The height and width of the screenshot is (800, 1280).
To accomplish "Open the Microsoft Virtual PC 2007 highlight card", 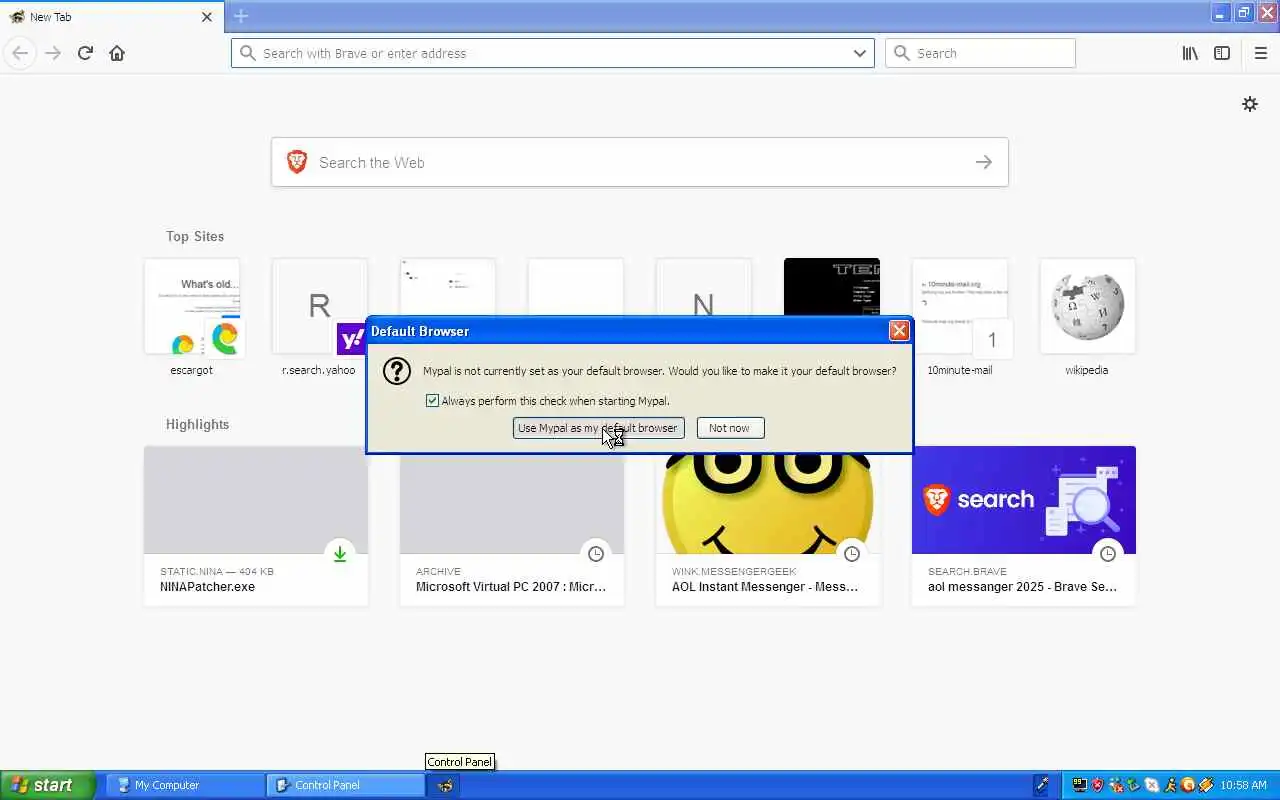I will tap(512, 530).
